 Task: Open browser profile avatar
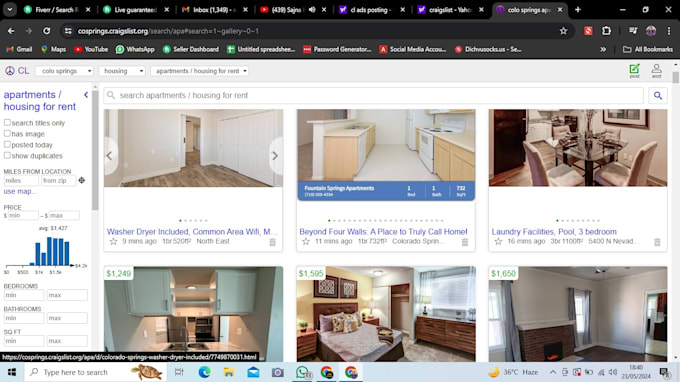click(x=651, y=31)
